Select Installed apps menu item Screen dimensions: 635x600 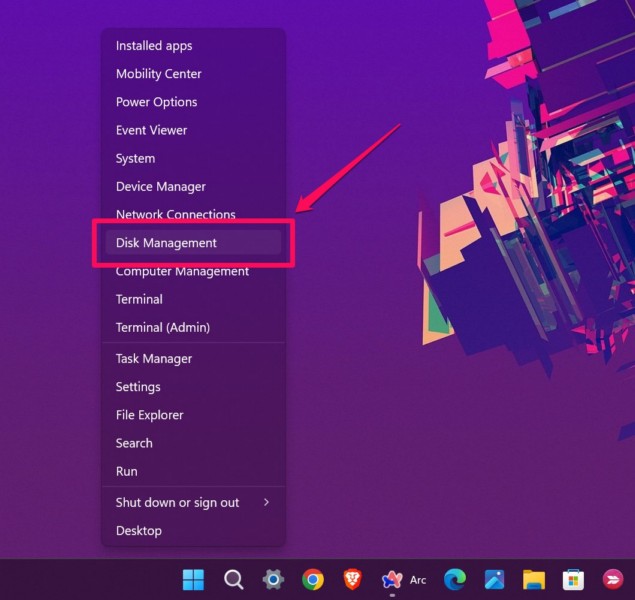click(x=154, y=46)
